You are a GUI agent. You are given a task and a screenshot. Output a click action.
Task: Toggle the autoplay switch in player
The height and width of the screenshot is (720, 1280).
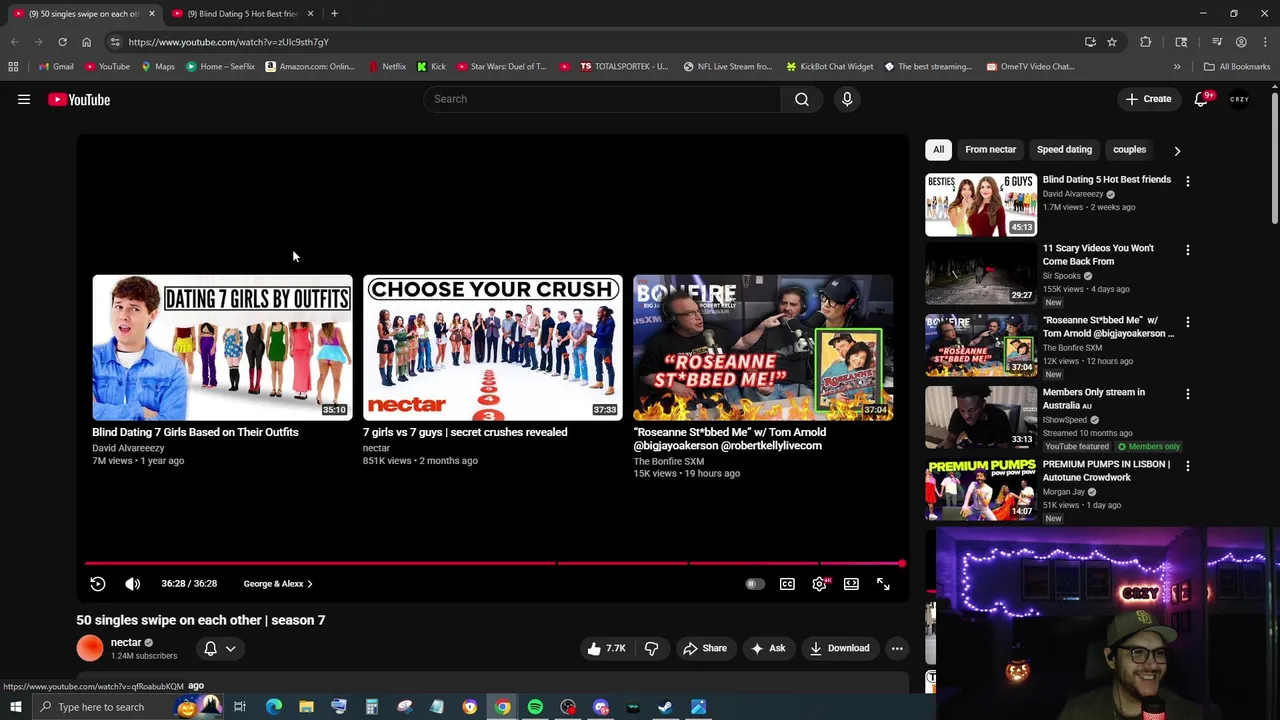point(755,584)
